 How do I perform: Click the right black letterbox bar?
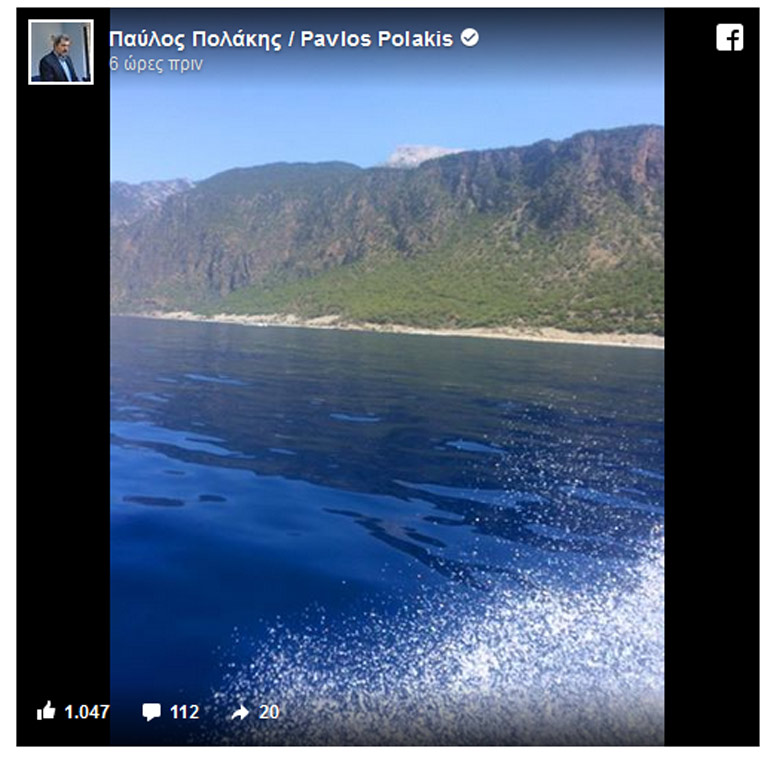point(711,400)
